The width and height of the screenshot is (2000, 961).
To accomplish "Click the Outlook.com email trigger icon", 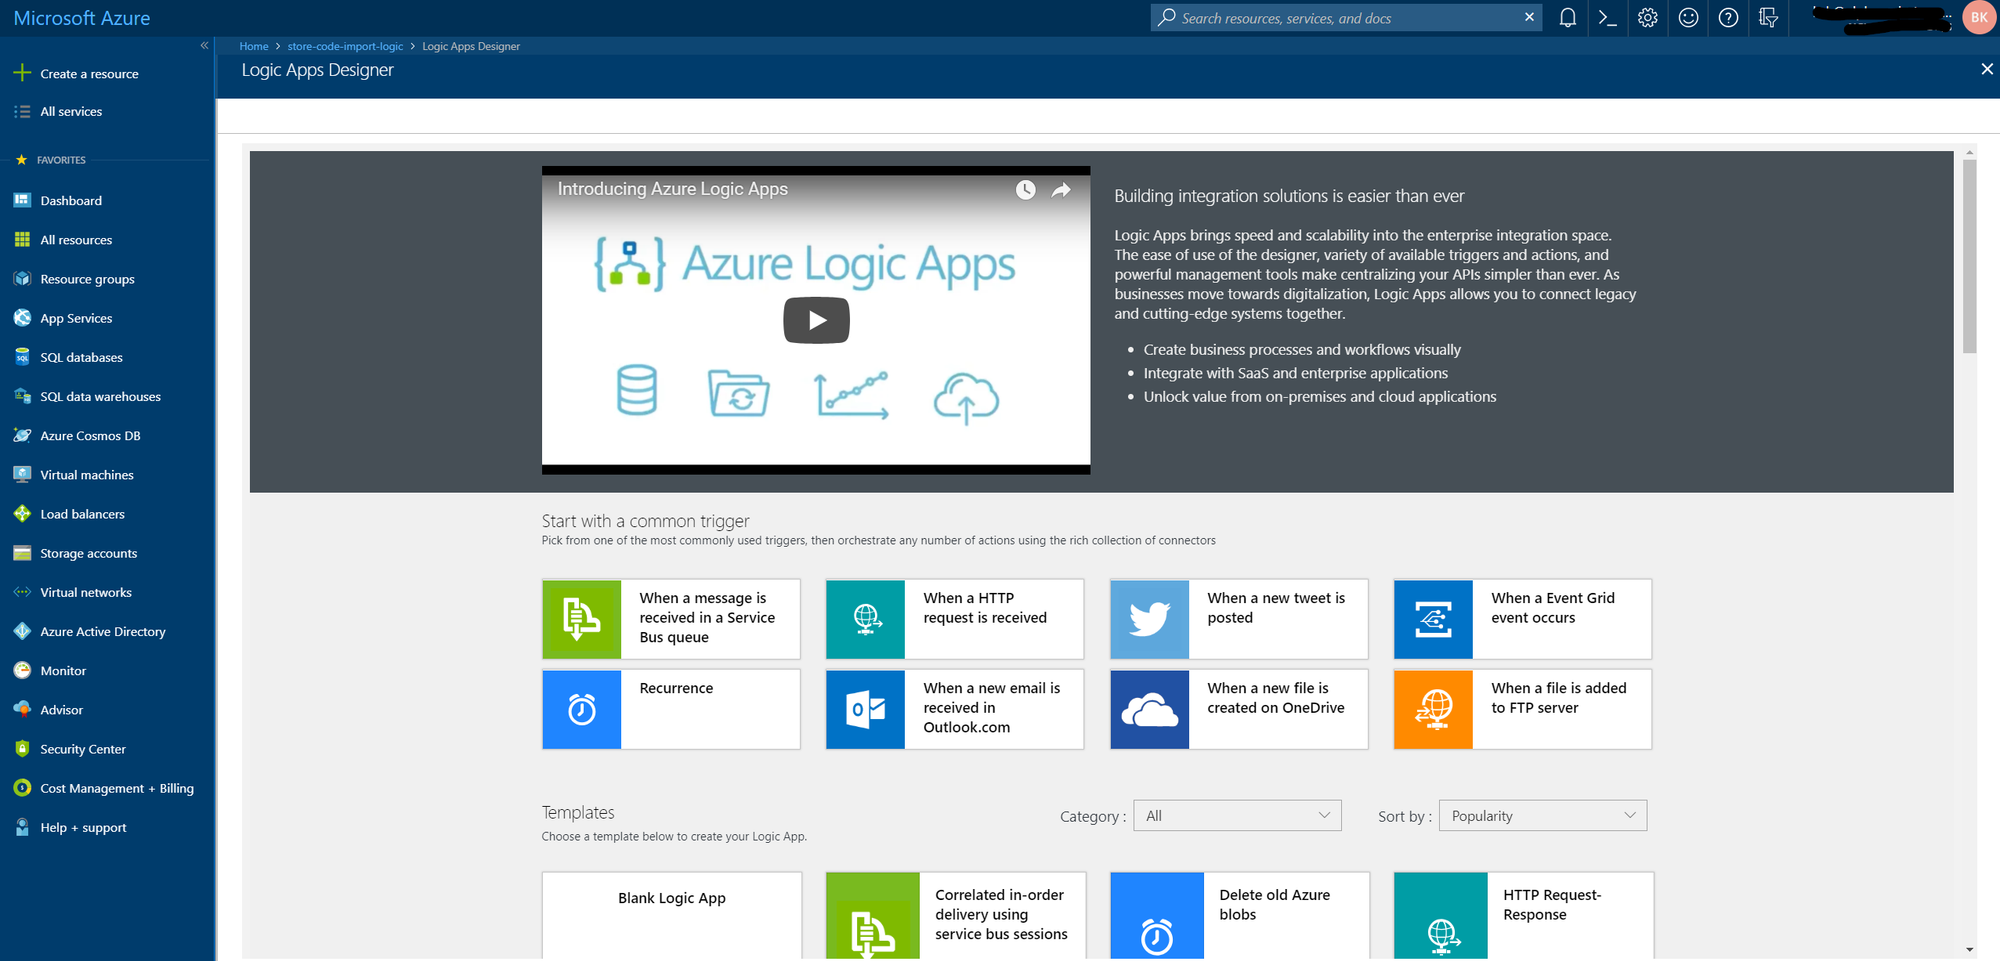I will 865,709.
